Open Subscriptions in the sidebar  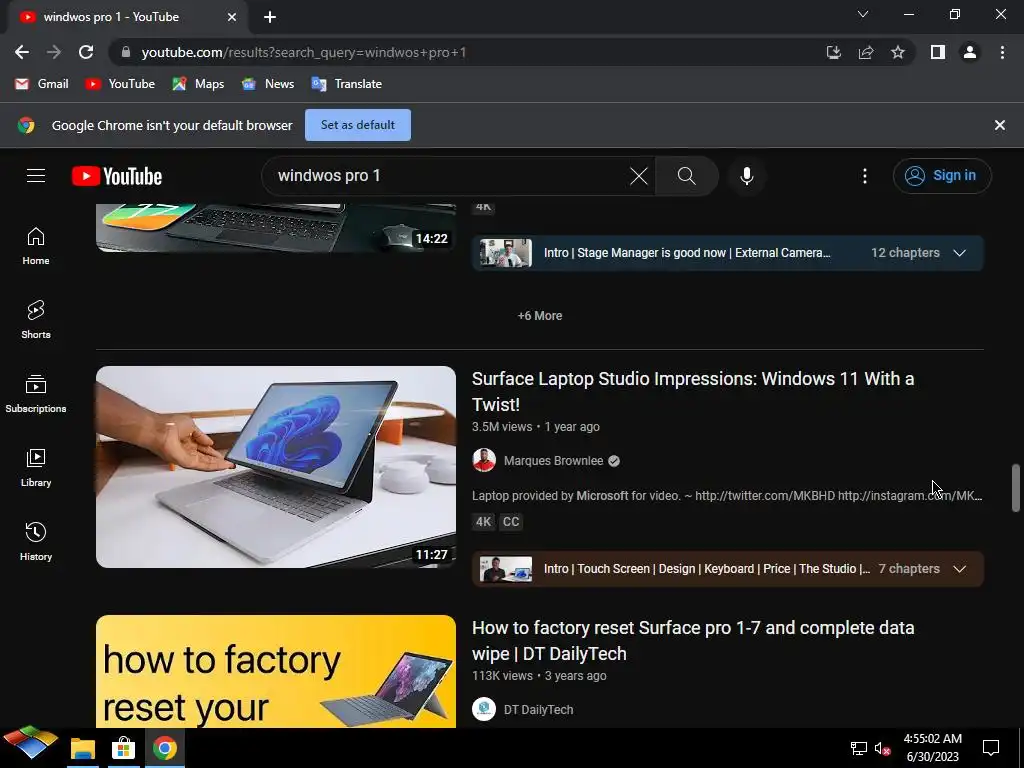point(36,394)
